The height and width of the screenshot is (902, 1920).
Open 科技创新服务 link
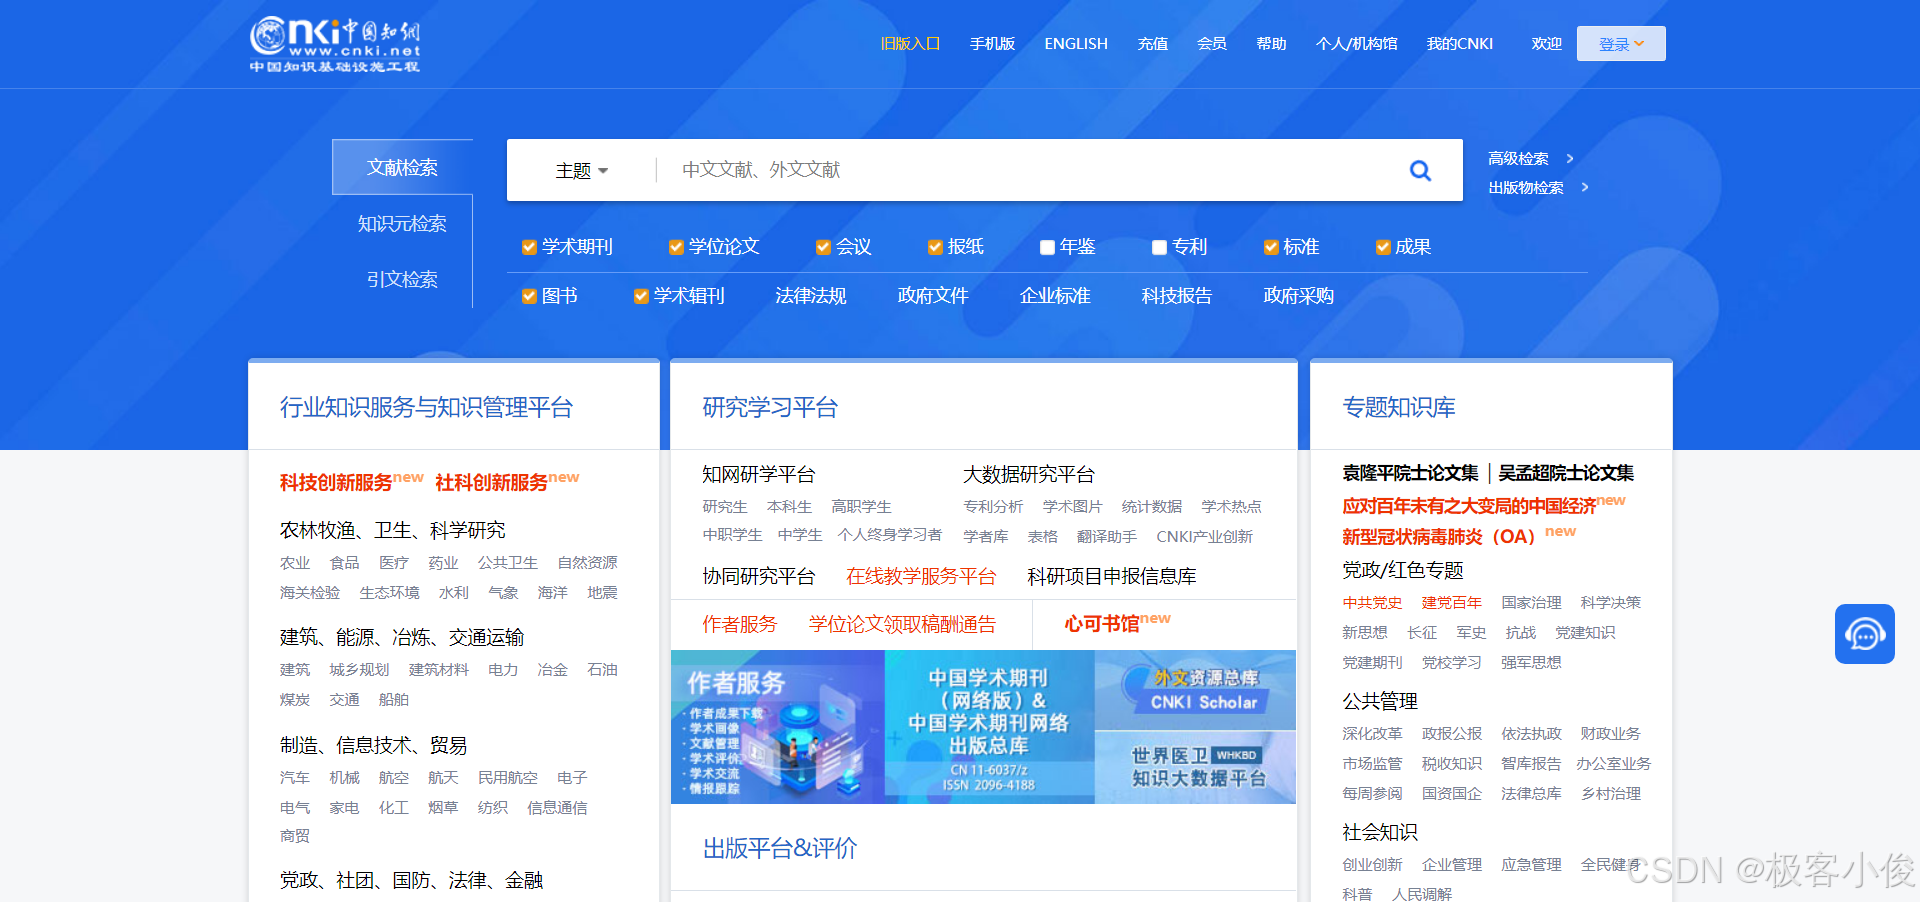336,482
